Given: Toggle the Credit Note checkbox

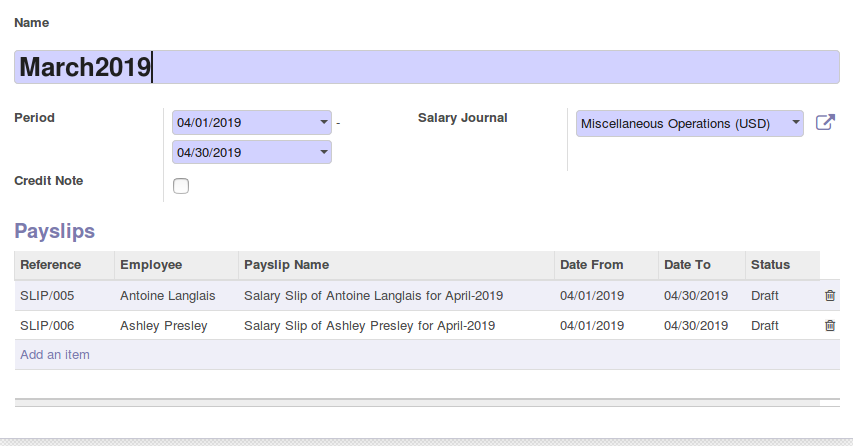Looking at the screenshot, I should point(181,185).
